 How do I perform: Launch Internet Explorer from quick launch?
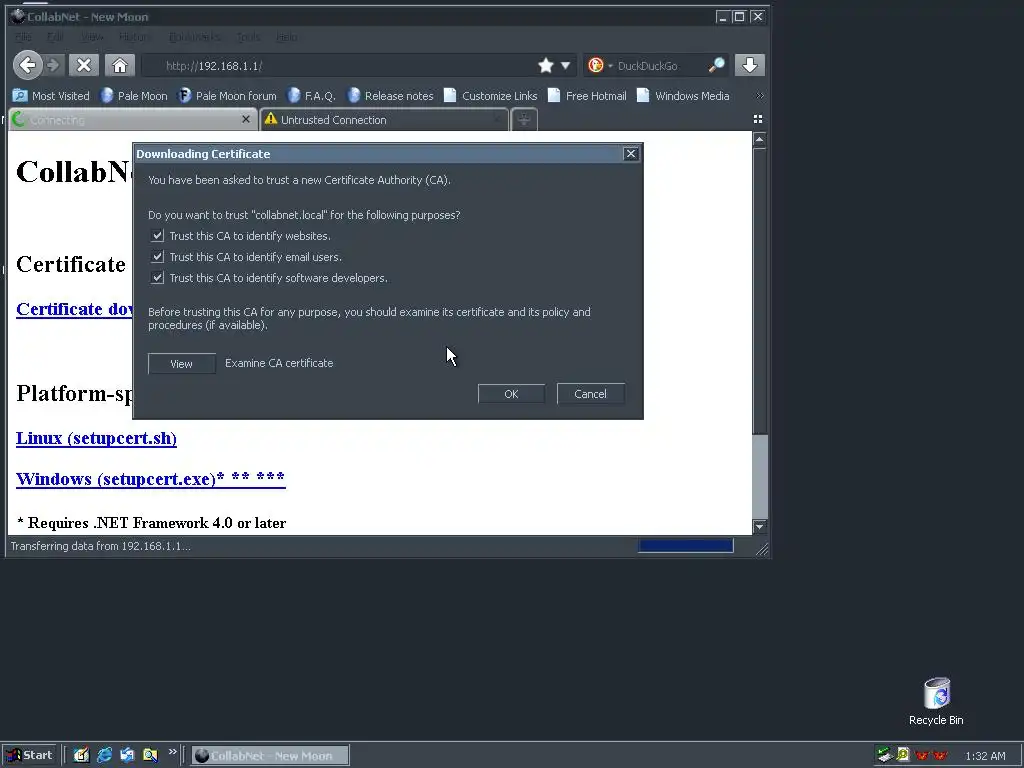click(x=104, y=755)
